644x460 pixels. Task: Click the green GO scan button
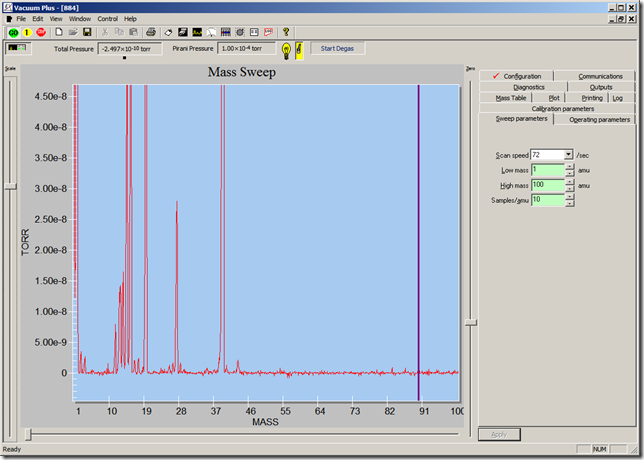pos(13,32)
